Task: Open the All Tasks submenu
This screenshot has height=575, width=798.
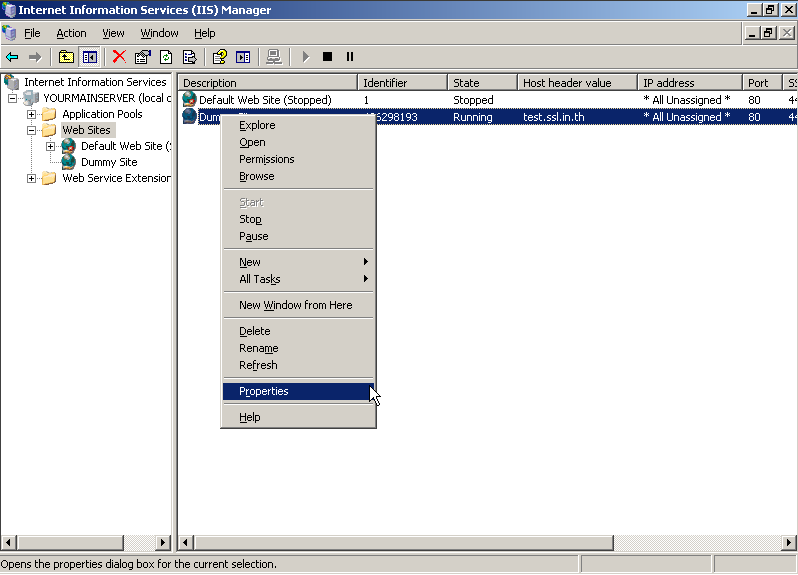Action: pyautogui.click(x=260, y=279)
